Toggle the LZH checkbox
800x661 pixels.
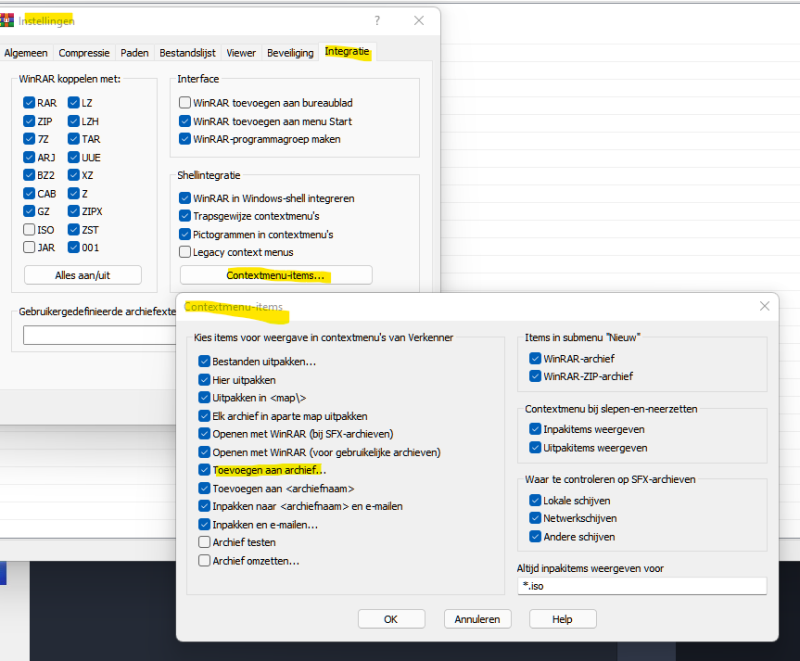(73, 121)
